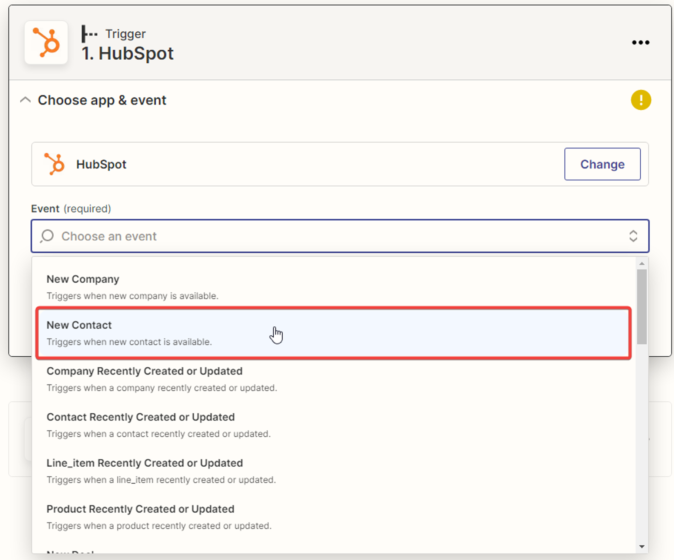Click the HubSpot app name label
This screenshot has width=674, height=560.
101,164
